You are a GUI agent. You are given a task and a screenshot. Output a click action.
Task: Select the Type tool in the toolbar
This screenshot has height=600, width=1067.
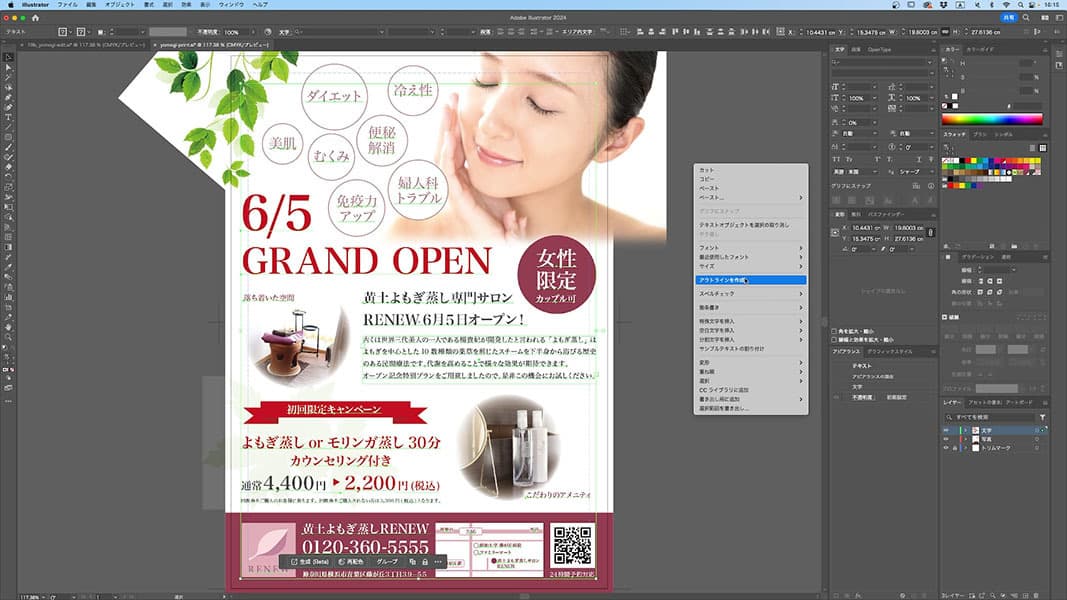click(8, 117)
